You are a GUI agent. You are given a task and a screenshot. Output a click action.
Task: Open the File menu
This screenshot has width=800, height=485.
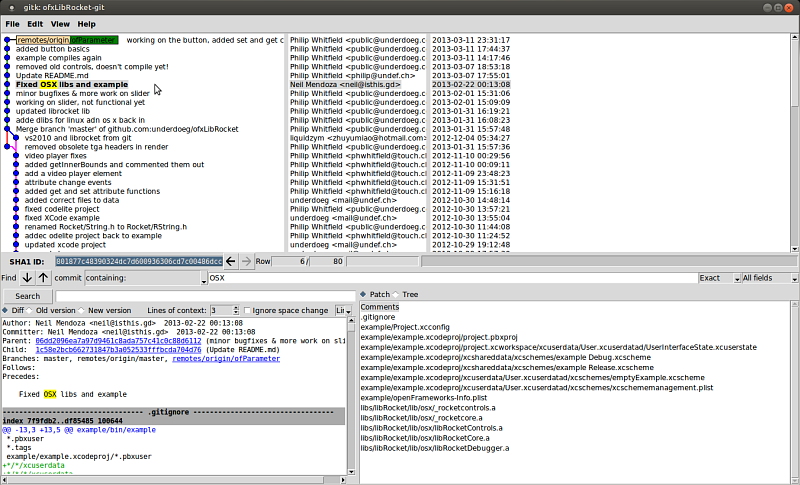coord(10,23)
